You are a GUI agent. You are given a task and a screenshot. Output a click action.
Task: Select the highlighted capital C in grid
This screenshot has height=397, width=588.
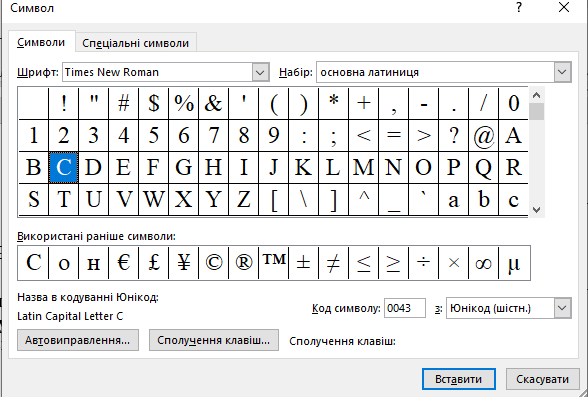pyautogui.click(x=64, y=168)
